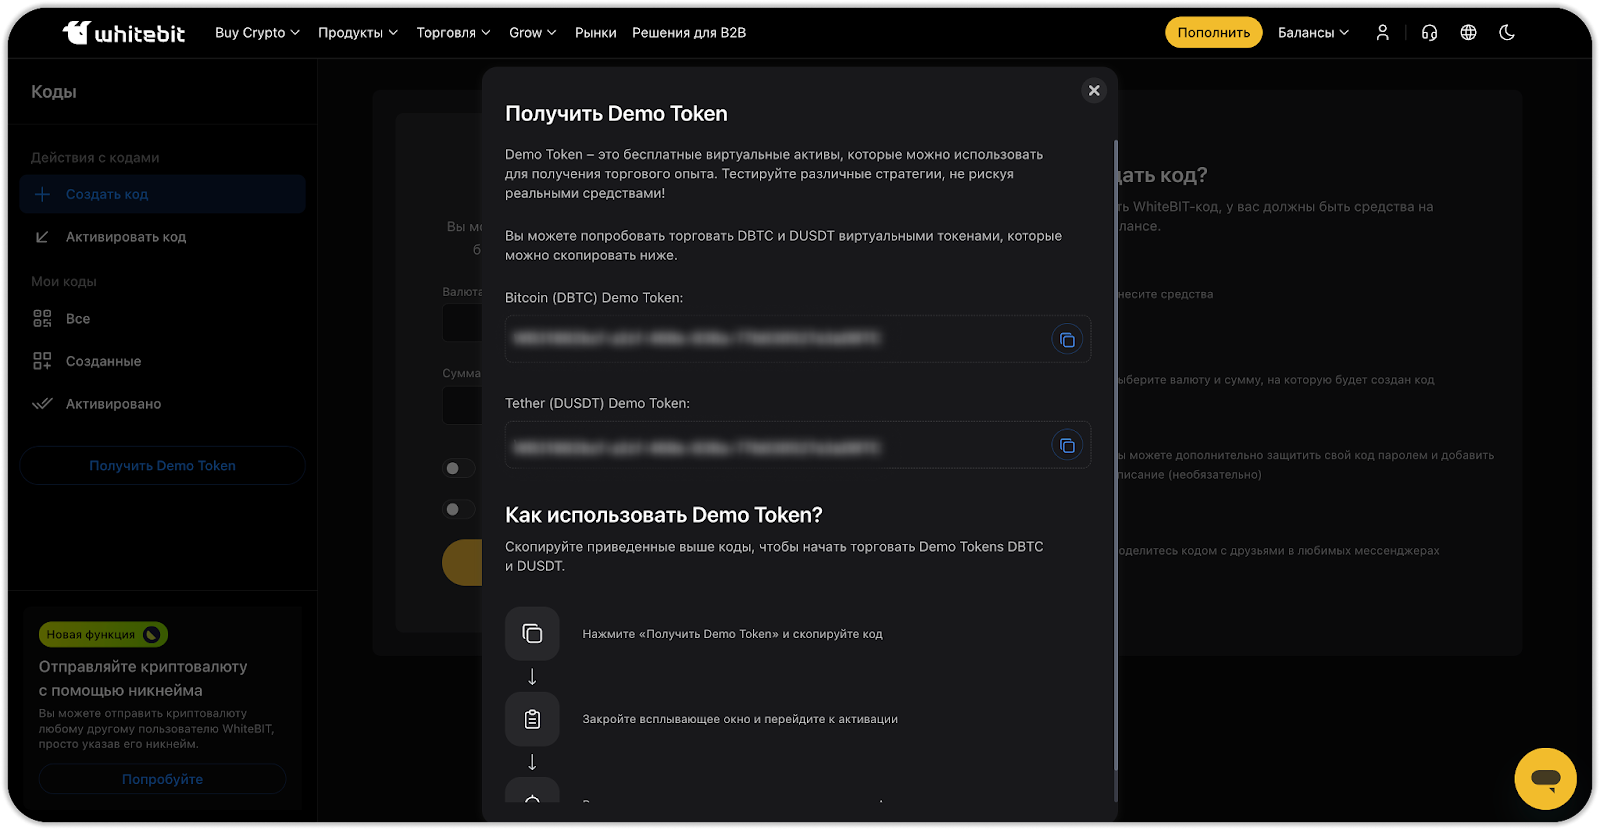
Task: Expand the Торговля dropdown menu
Action: click(453, 33)
